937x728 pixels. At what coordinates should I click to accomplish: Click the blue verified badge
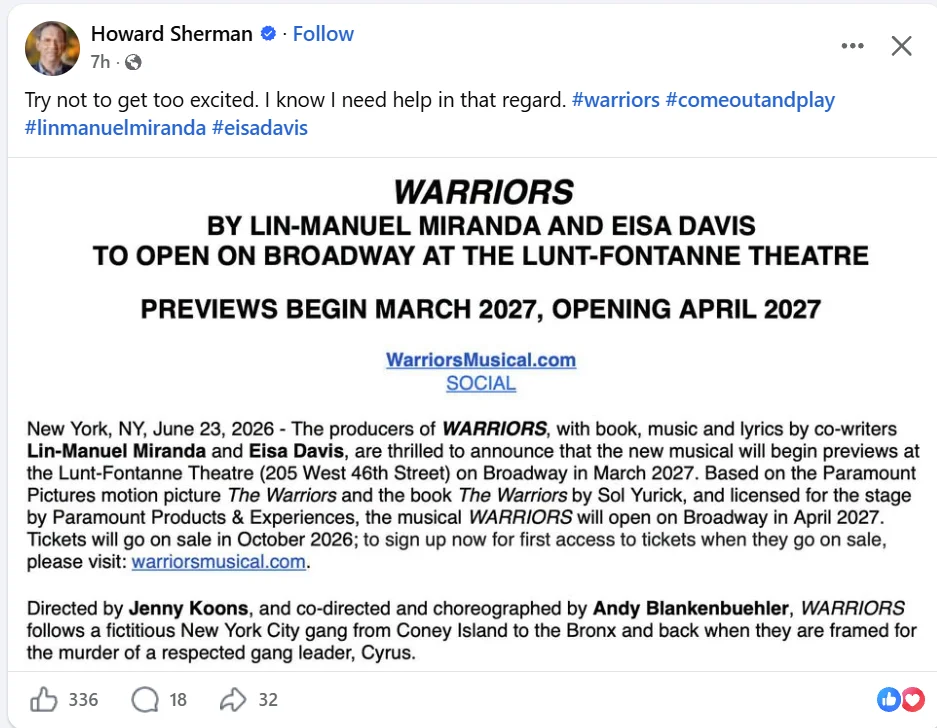(x=268, y=34)
